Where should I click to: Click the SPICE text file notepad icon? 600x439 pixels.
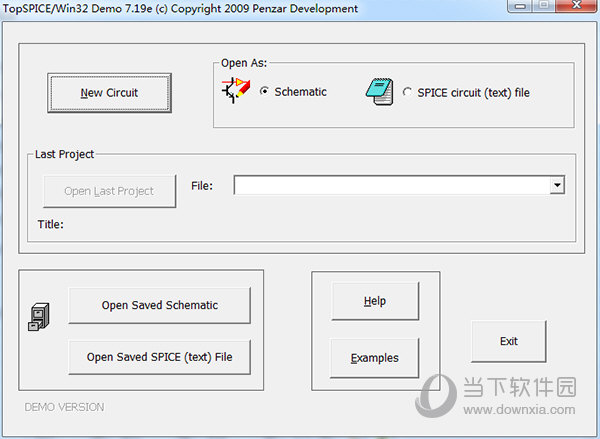[379, 91]
